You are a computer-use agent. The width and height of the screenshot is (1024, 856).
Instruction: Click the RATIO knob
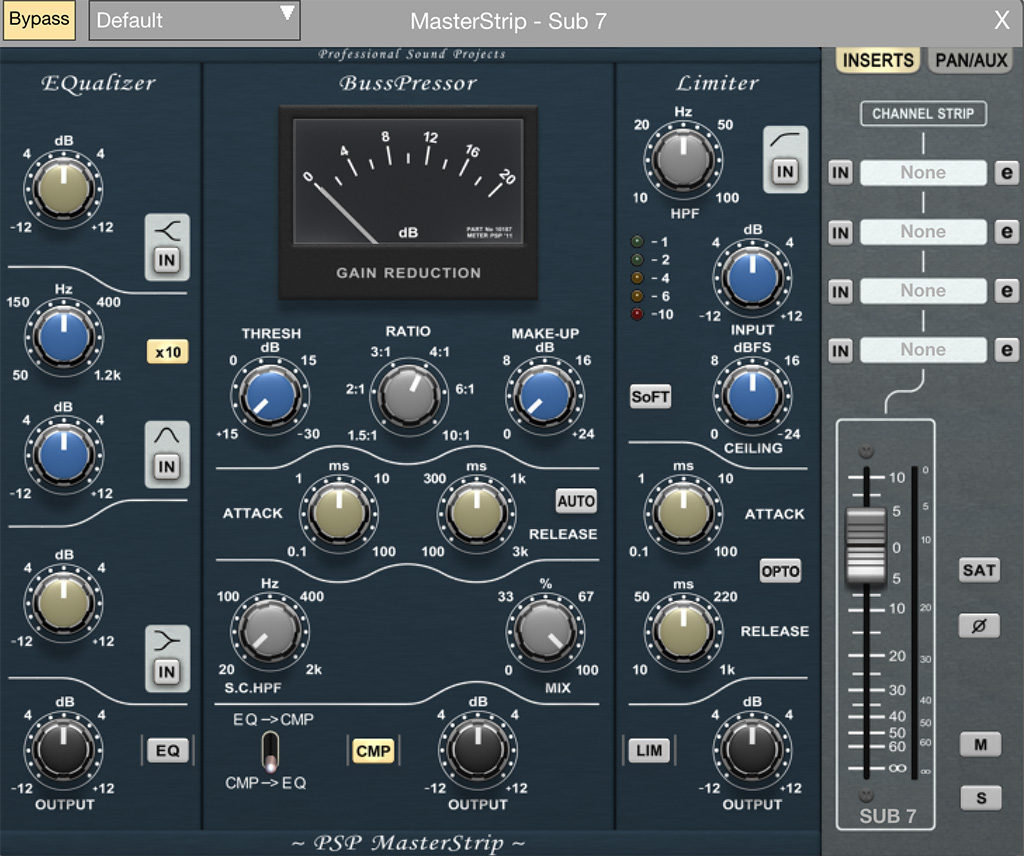click(x=409, y=395)
